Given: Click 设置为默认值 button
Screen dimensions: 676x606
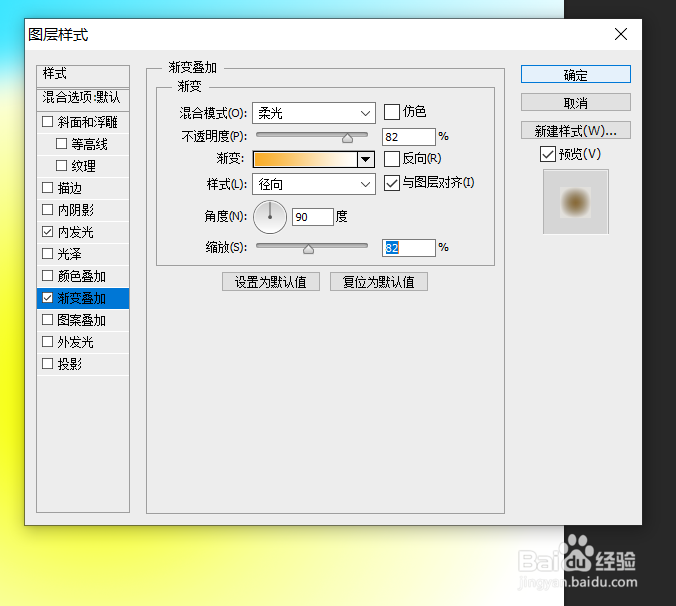Looking at the screenshot, I should click(x=271, y=281).
